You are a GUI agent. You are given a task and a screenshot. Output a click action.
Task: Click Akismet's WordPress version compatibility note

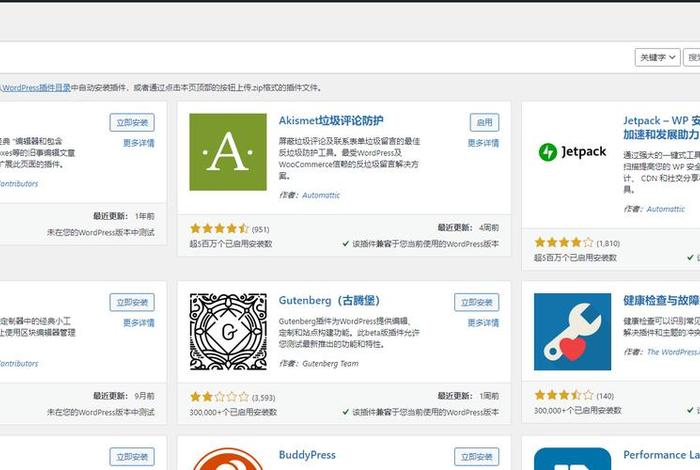pyautogui.click(x=421, y=244)
